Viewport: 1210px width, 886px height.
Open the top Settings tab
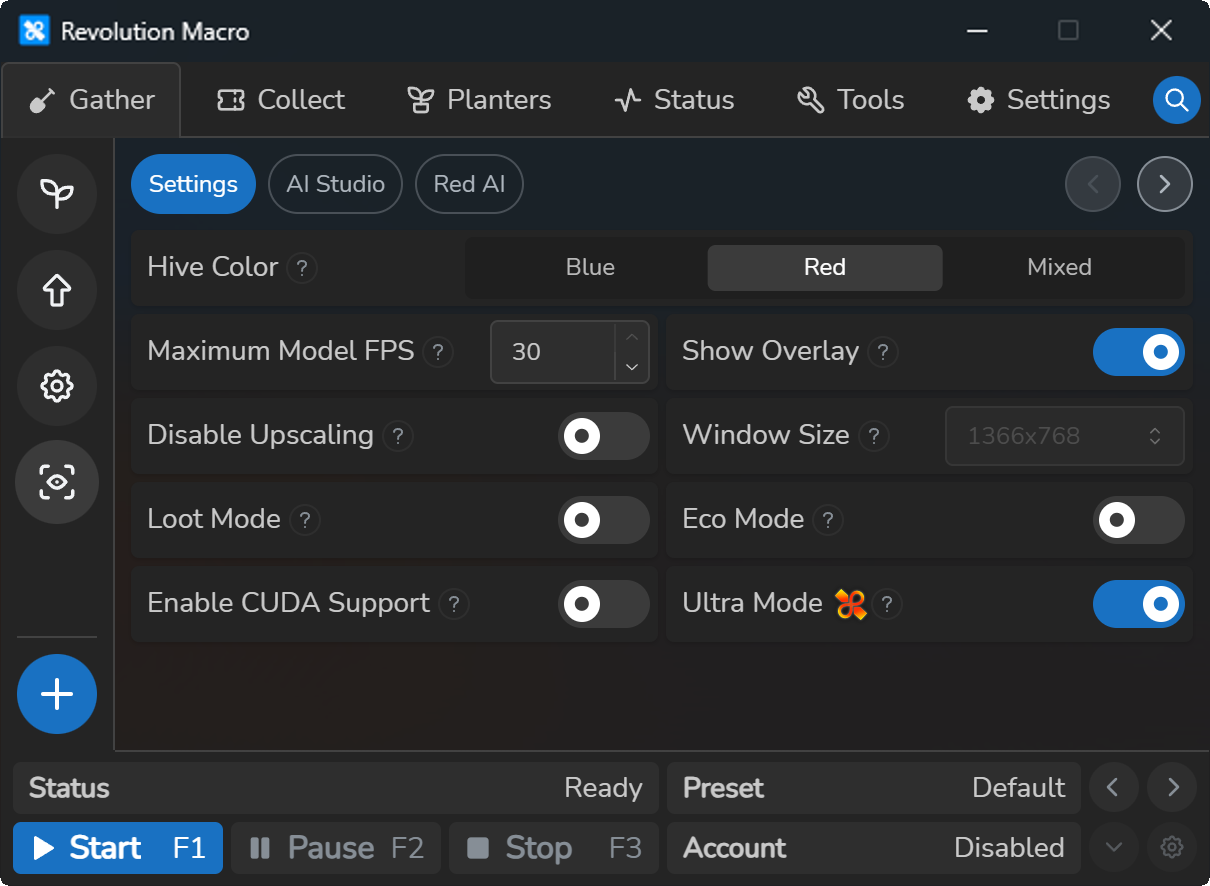pyautogui.click(x=1039, y=100)
